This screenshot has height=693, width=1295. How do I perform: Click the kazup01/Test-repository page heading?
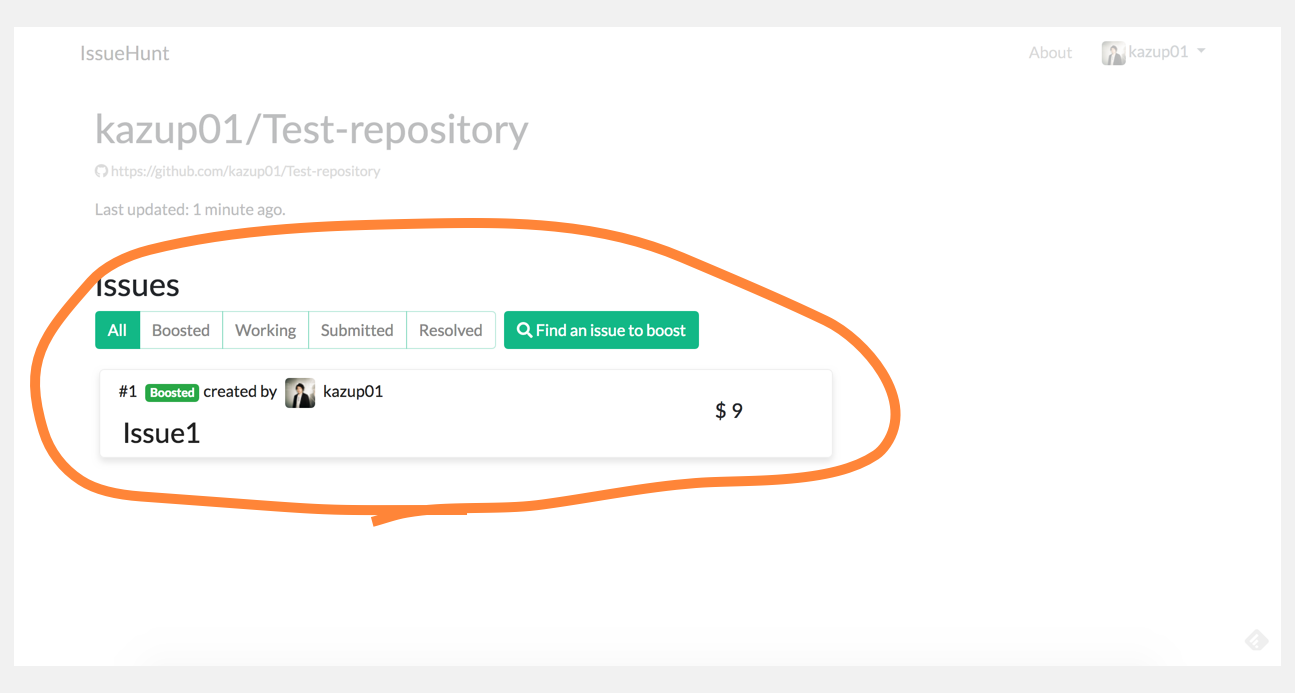(311, 130)
